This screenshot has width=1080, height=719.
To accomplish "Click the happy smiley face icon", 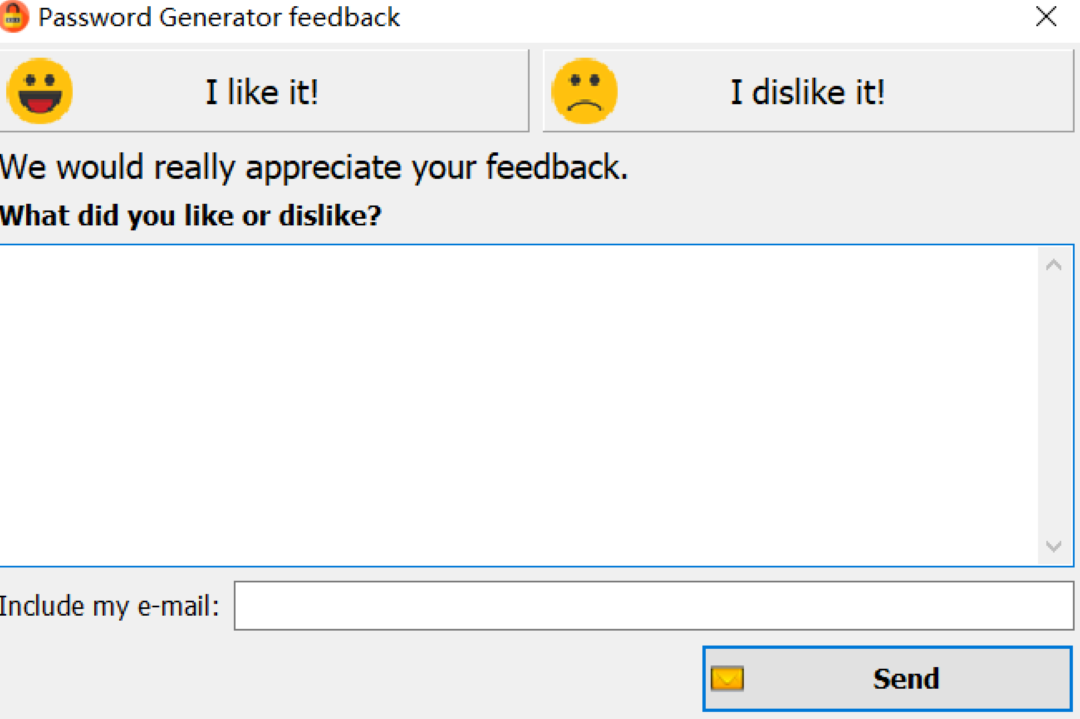I will click(40, 91).
